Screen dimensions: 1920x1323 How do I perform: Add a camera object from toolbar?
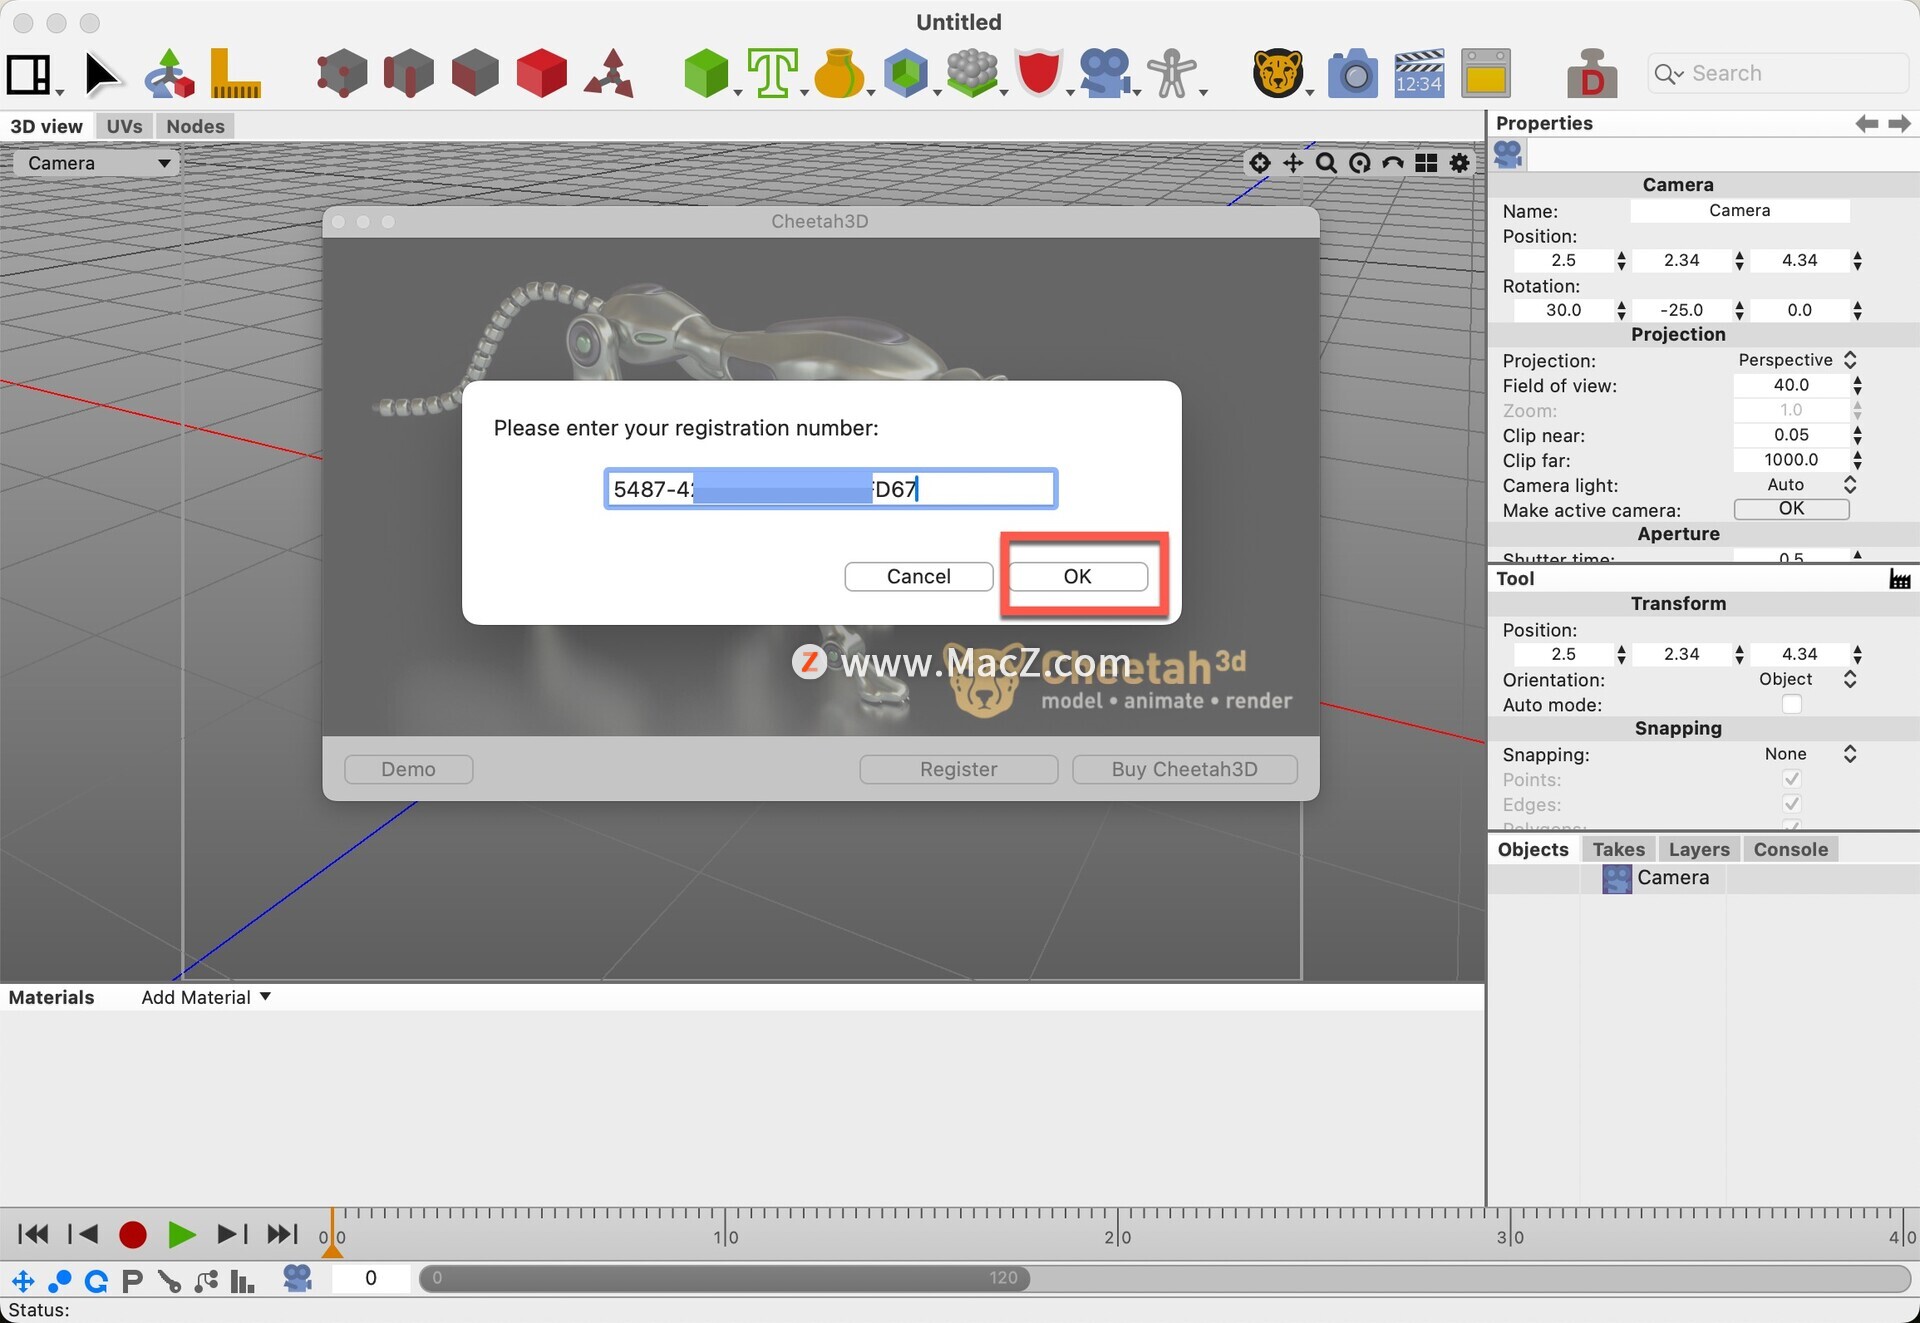pyautogui.click(x=1105, y=74)
